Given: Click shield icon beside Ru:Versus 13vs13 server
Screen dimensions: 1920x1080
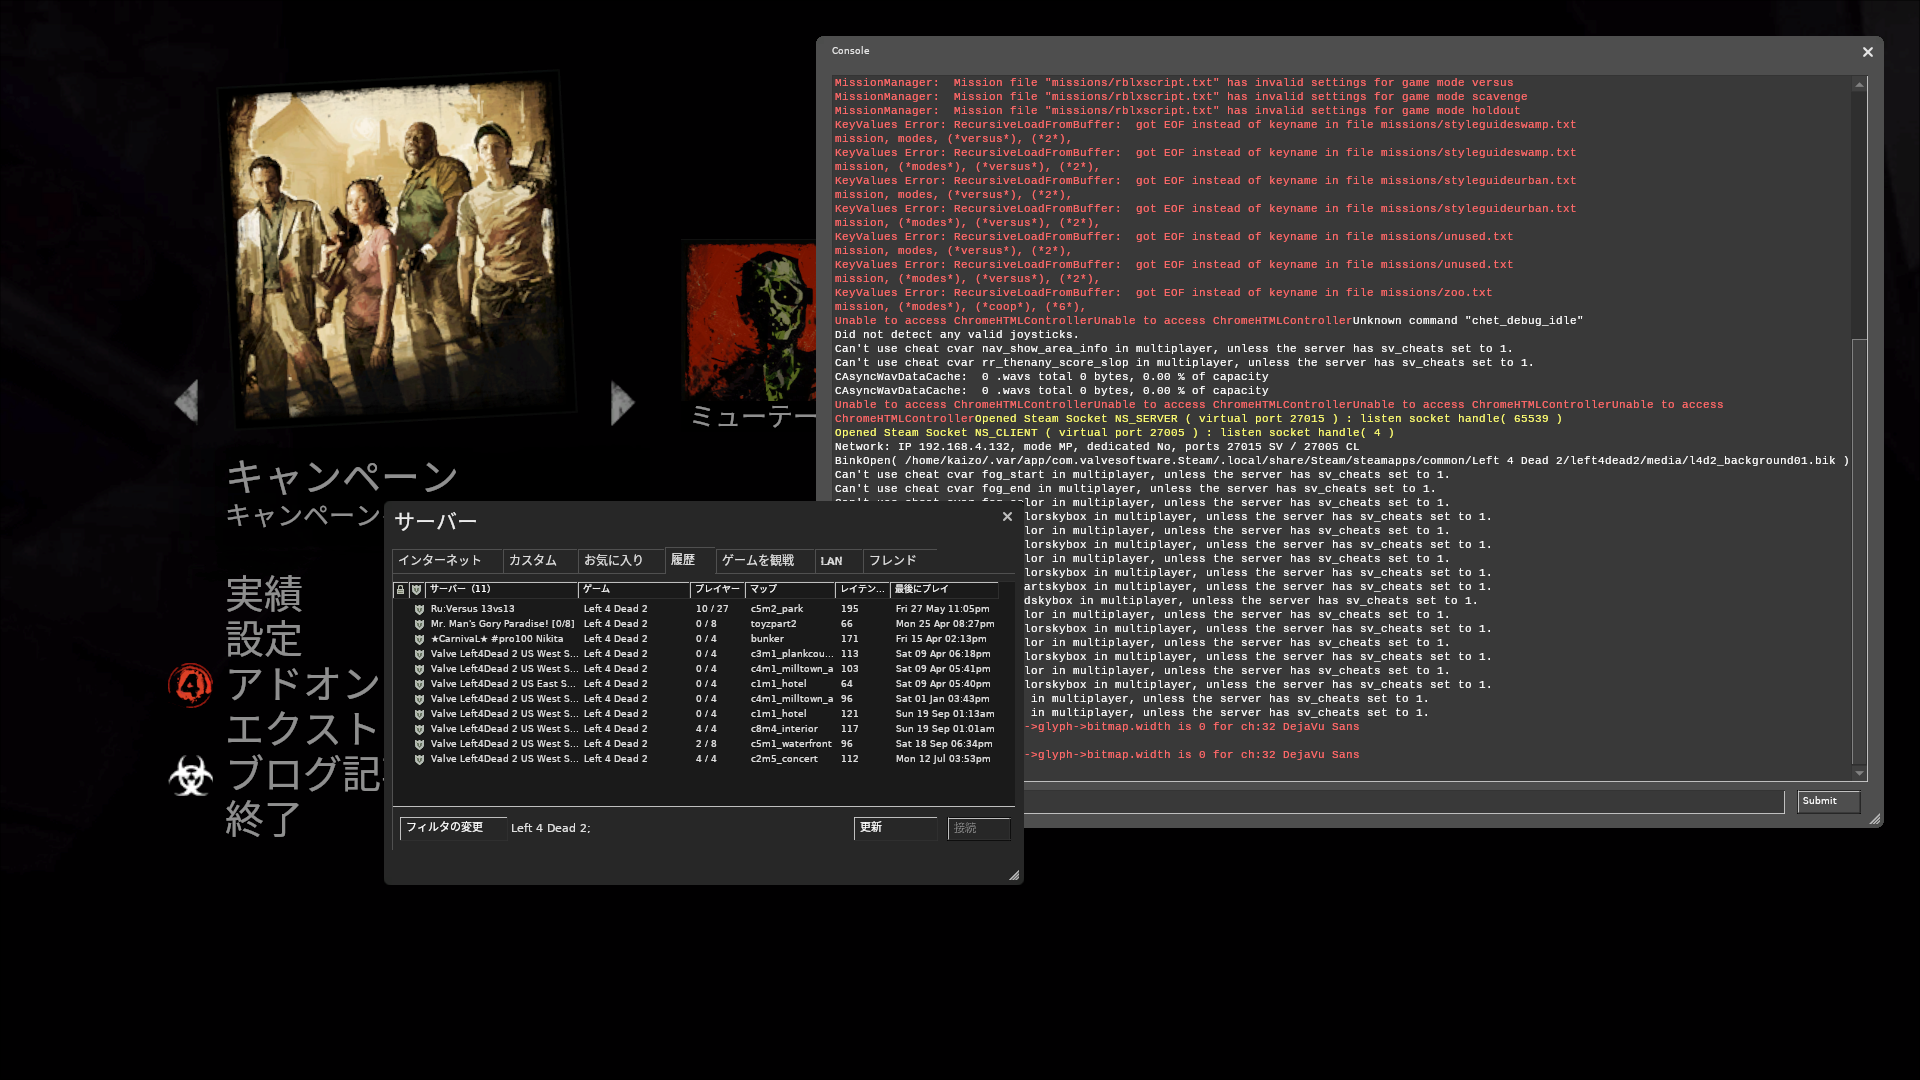Looking at the screenshot, I should [420, 609].
